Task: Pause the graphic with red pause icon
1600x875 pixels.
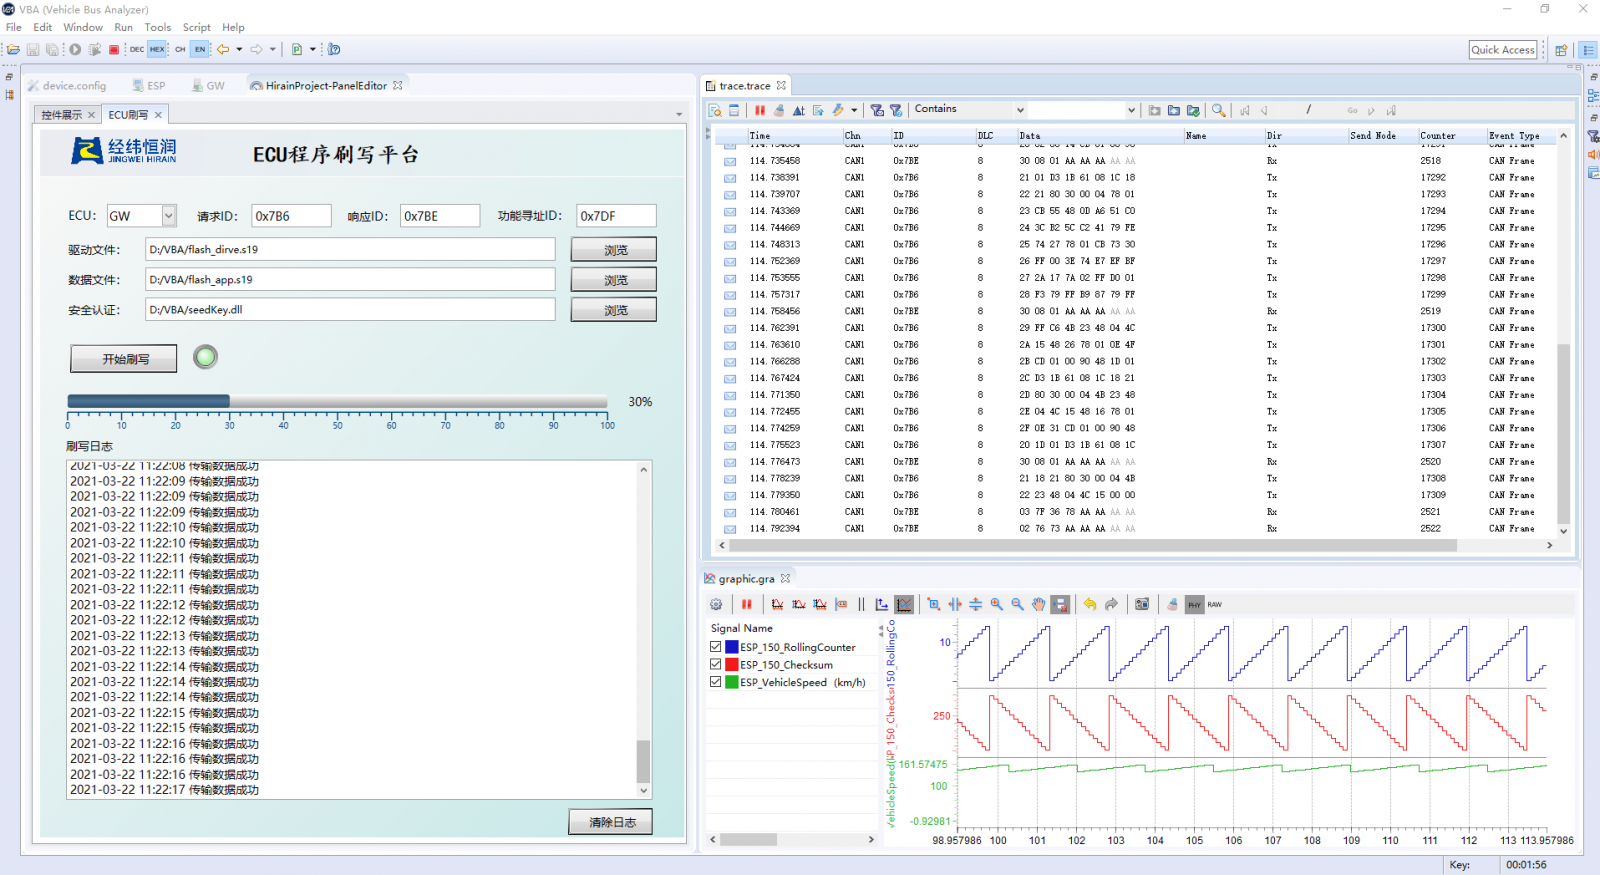Action: click(746, 604)
